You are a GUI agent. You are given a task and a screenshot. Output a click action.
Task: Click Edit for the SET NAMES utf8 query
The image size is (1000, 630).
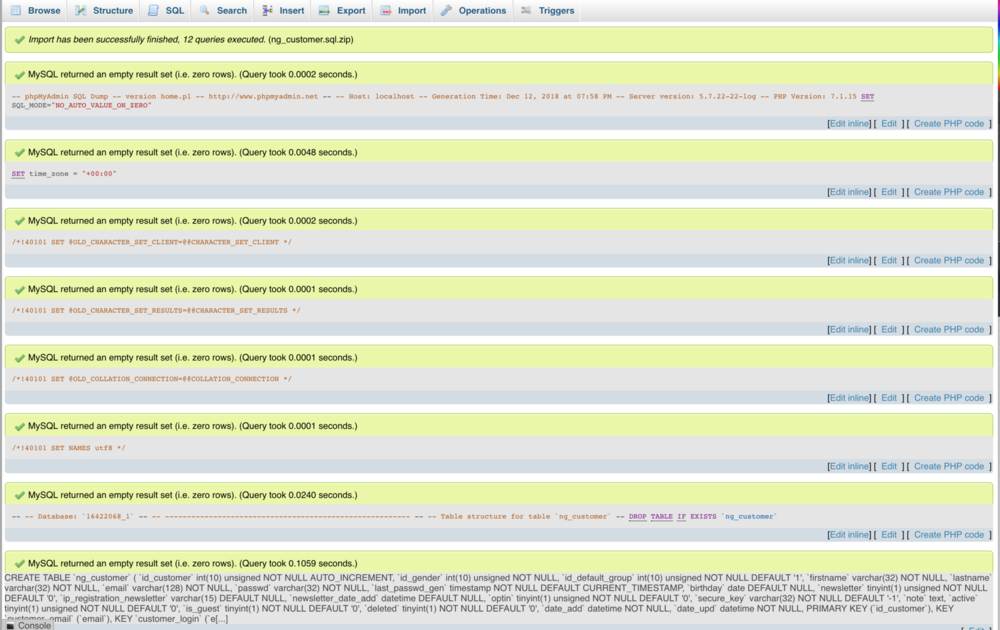(x=888, y=466)
